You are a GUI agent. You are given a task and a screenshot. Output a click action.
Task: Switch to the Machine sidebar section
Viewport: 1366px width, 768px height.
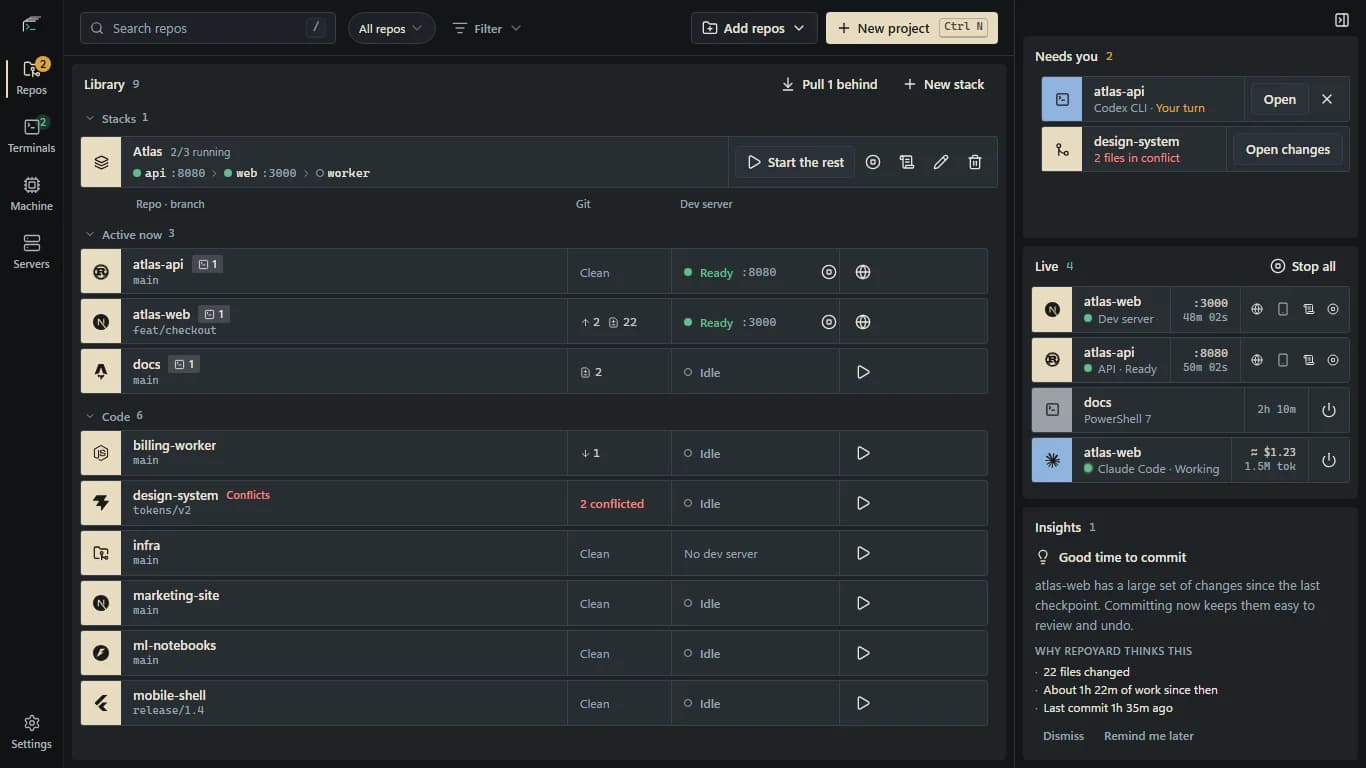point(31,194)
